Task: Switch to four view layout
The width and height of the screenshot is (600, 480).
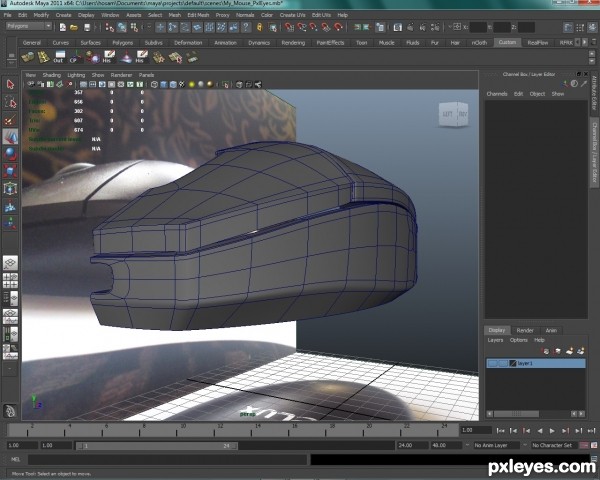Action: [10, 280]
